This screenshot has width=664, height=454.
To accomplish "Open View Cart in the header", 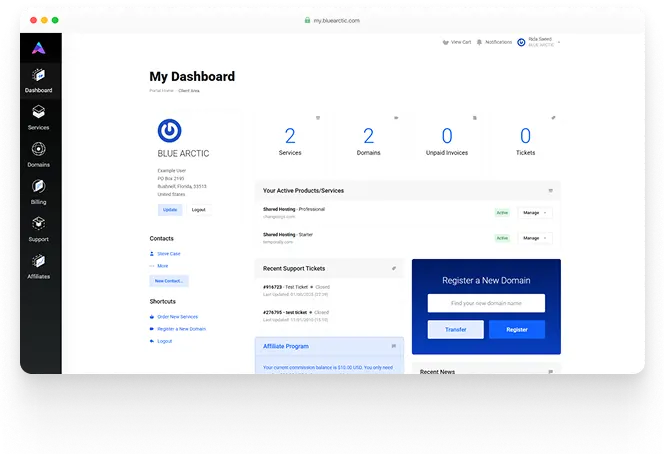I will pyautogui.click(x=456, y=42).
